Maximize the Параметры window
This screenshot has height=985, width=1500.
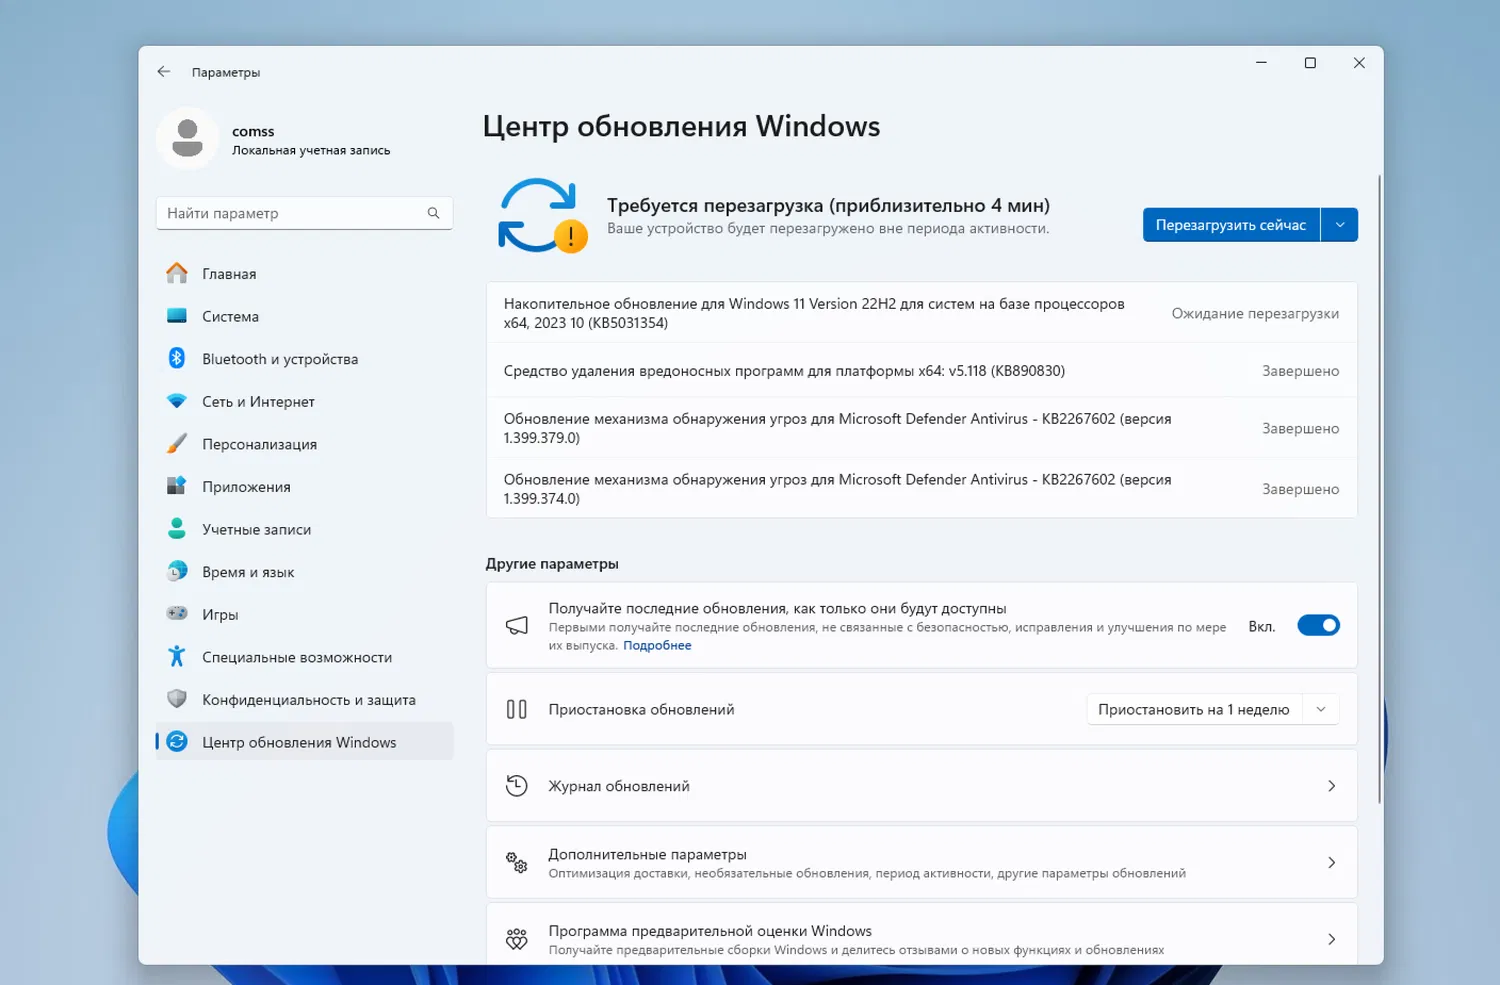[x=1310, y=63]
